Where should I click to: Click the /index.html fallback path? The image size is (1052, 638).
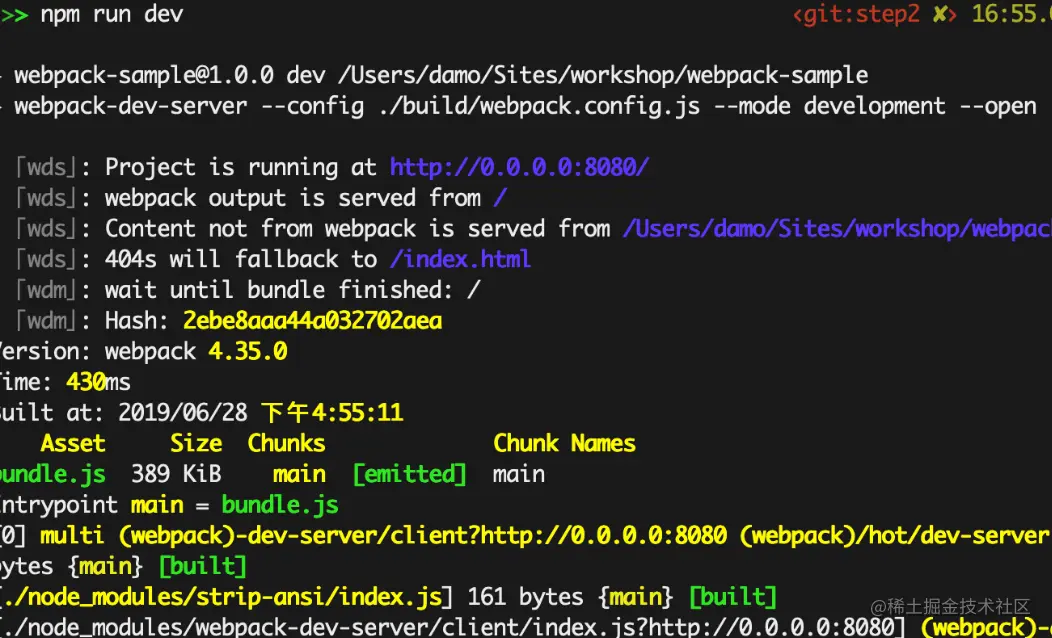[x=460, y=259]
